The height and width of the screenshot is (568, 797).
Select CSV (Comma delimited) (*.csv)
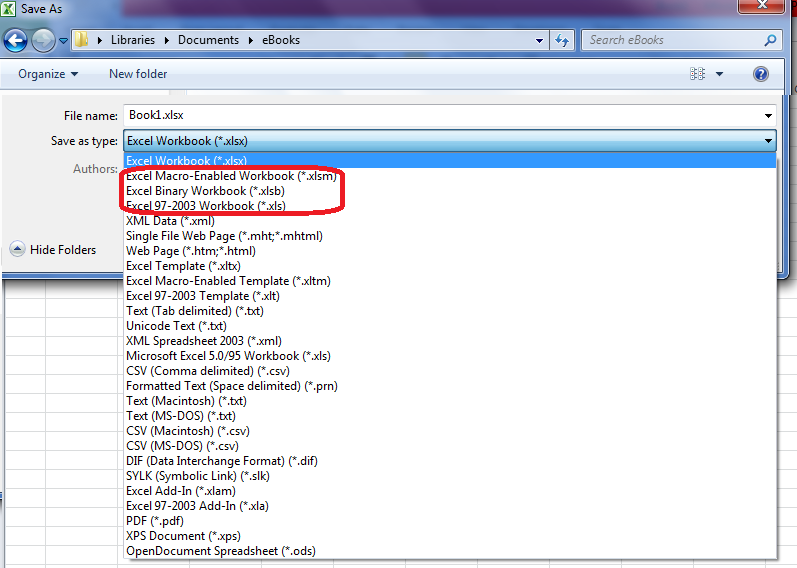[x=450, y=371]
